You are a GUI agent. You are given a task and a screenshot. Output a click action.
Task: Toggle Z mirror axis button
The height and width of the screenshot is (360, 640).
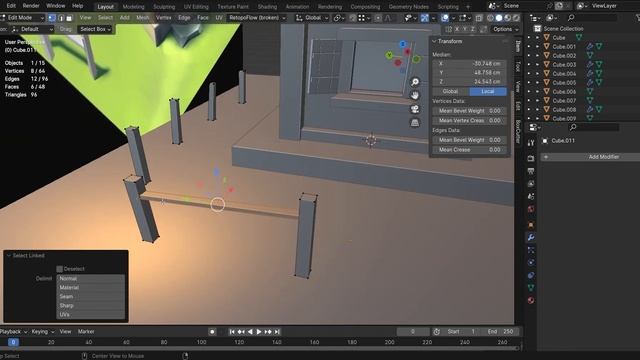coord(473,29)
